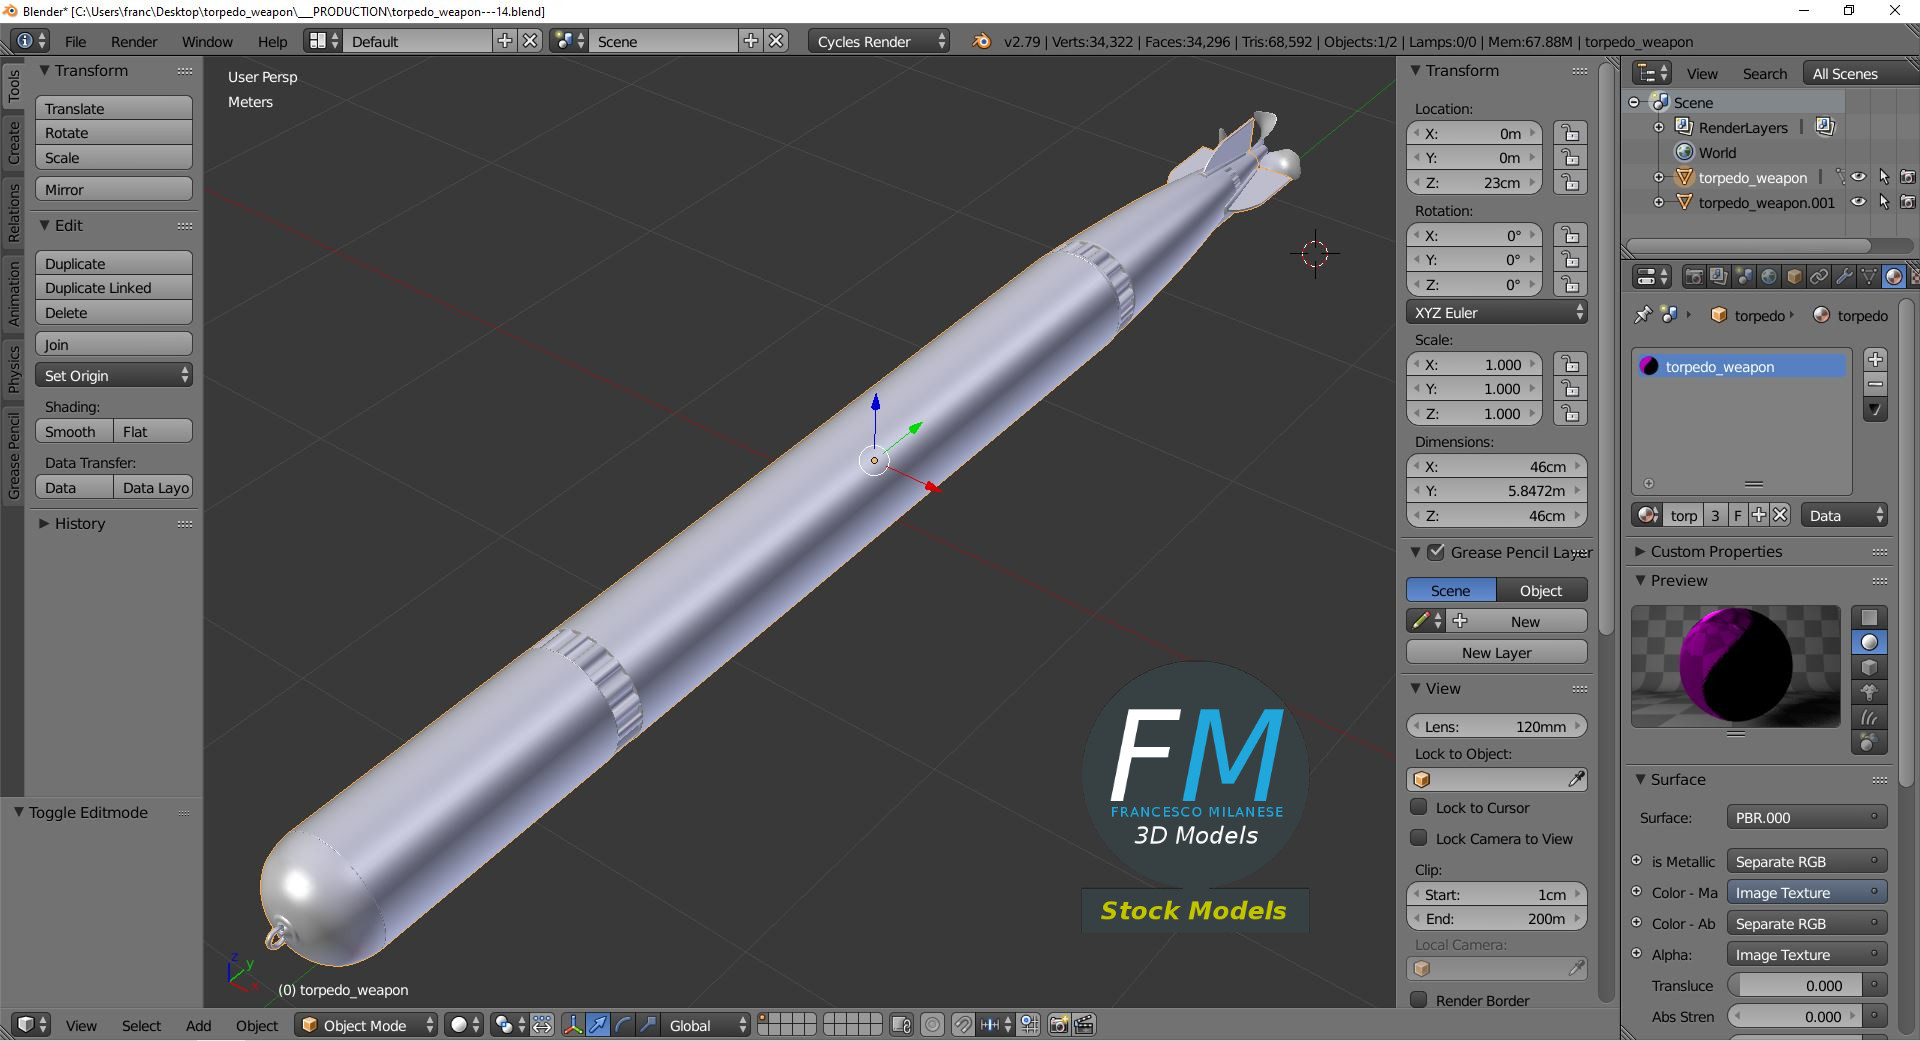Toggle the Location X lock icon
The width and height of the screenshot is (1920, 1041).
pyautogui.click(x=1571, y=133)
